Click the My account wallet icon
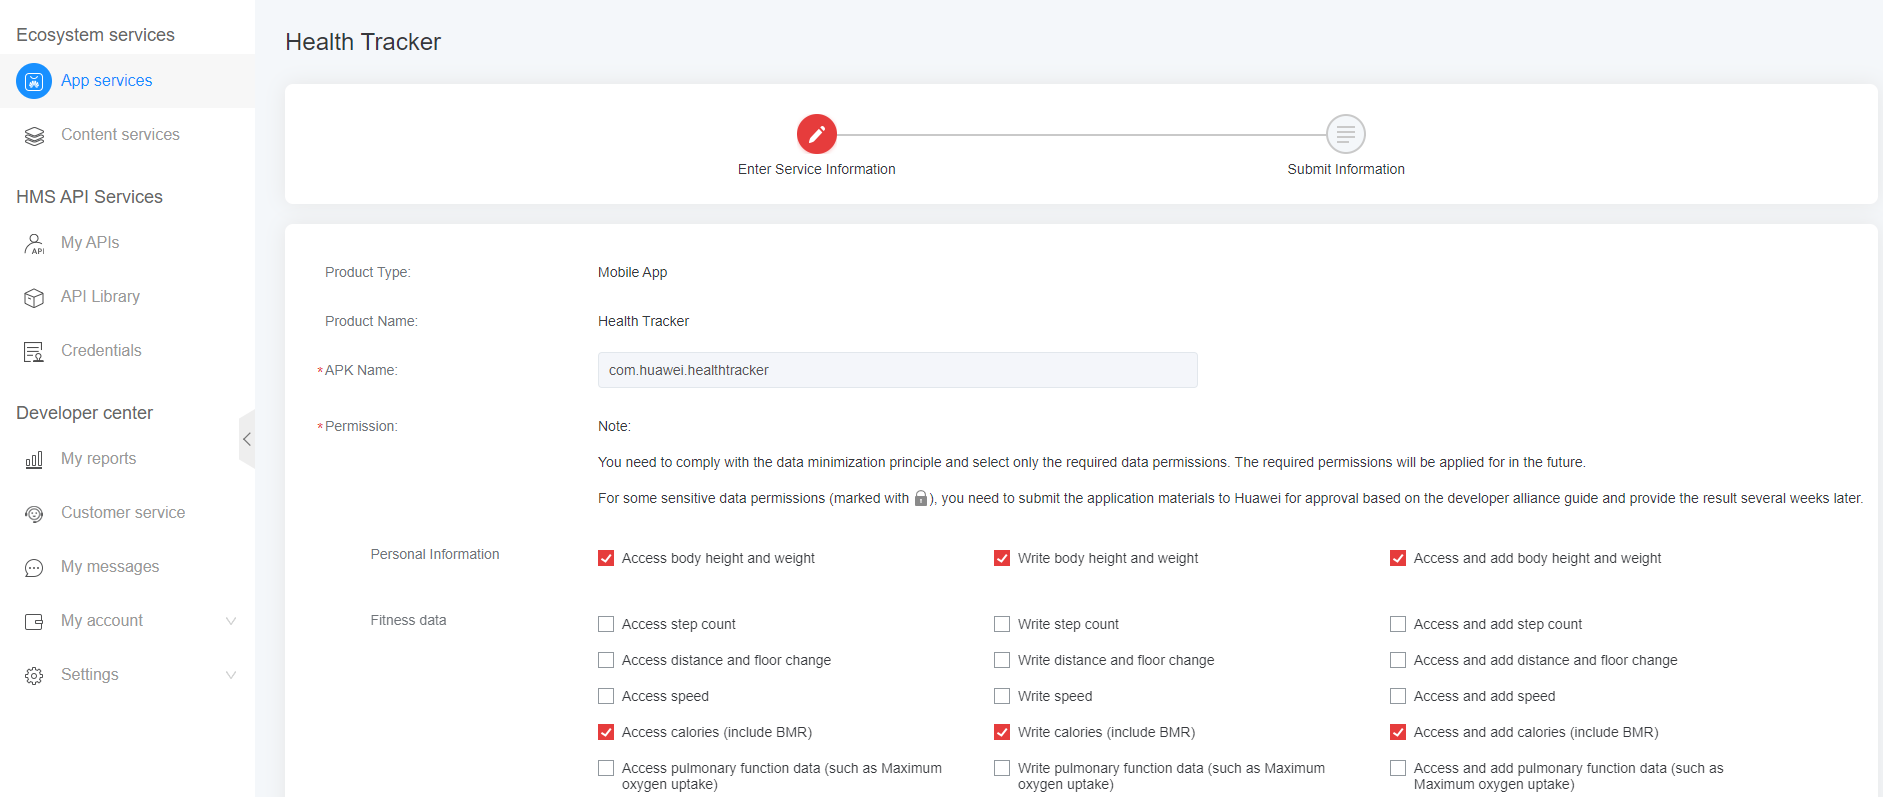 point(34,622)
